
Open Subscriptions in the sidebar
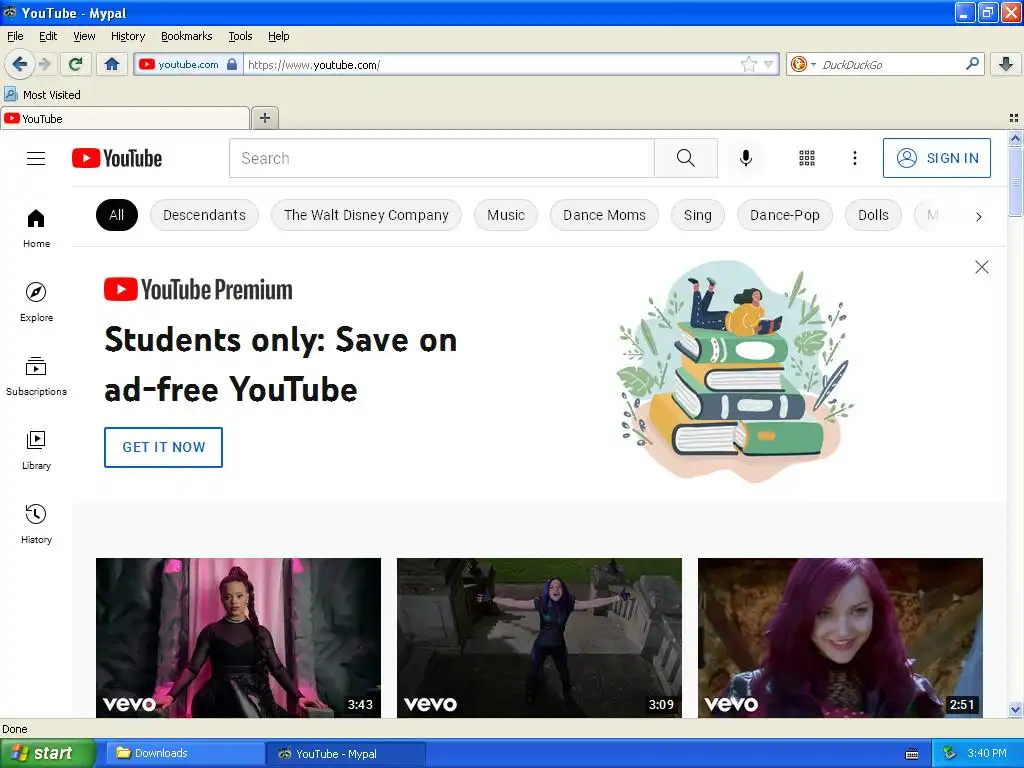tap(37, 376)
